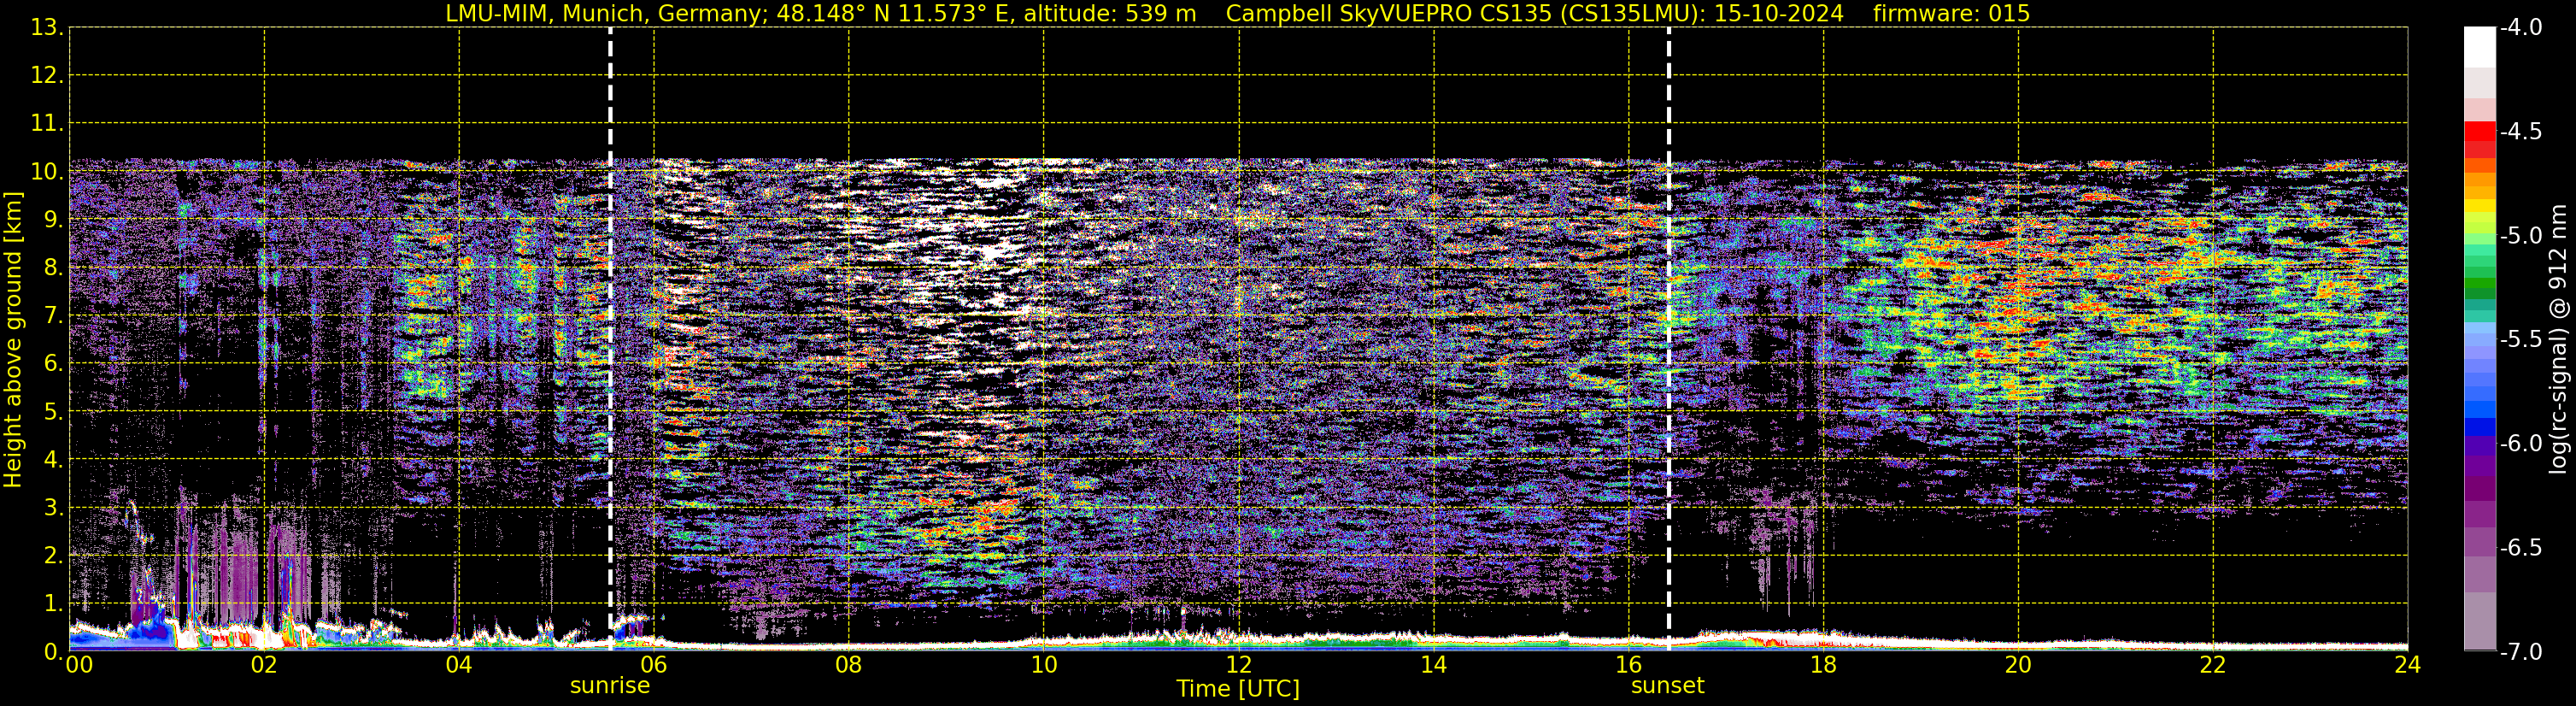2576x706 pixels.
Task: Click the white swatch at colorbar top
Action: coord(2480,47)
